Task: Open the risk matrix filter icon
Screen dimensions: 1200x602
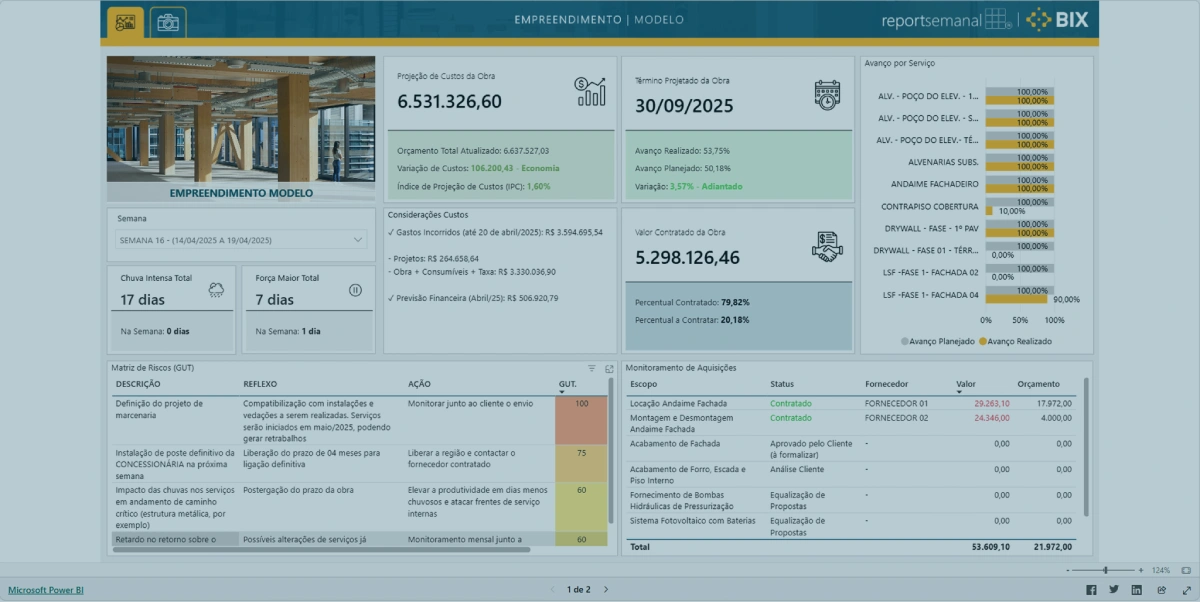Action: click(x=591, y=368)
